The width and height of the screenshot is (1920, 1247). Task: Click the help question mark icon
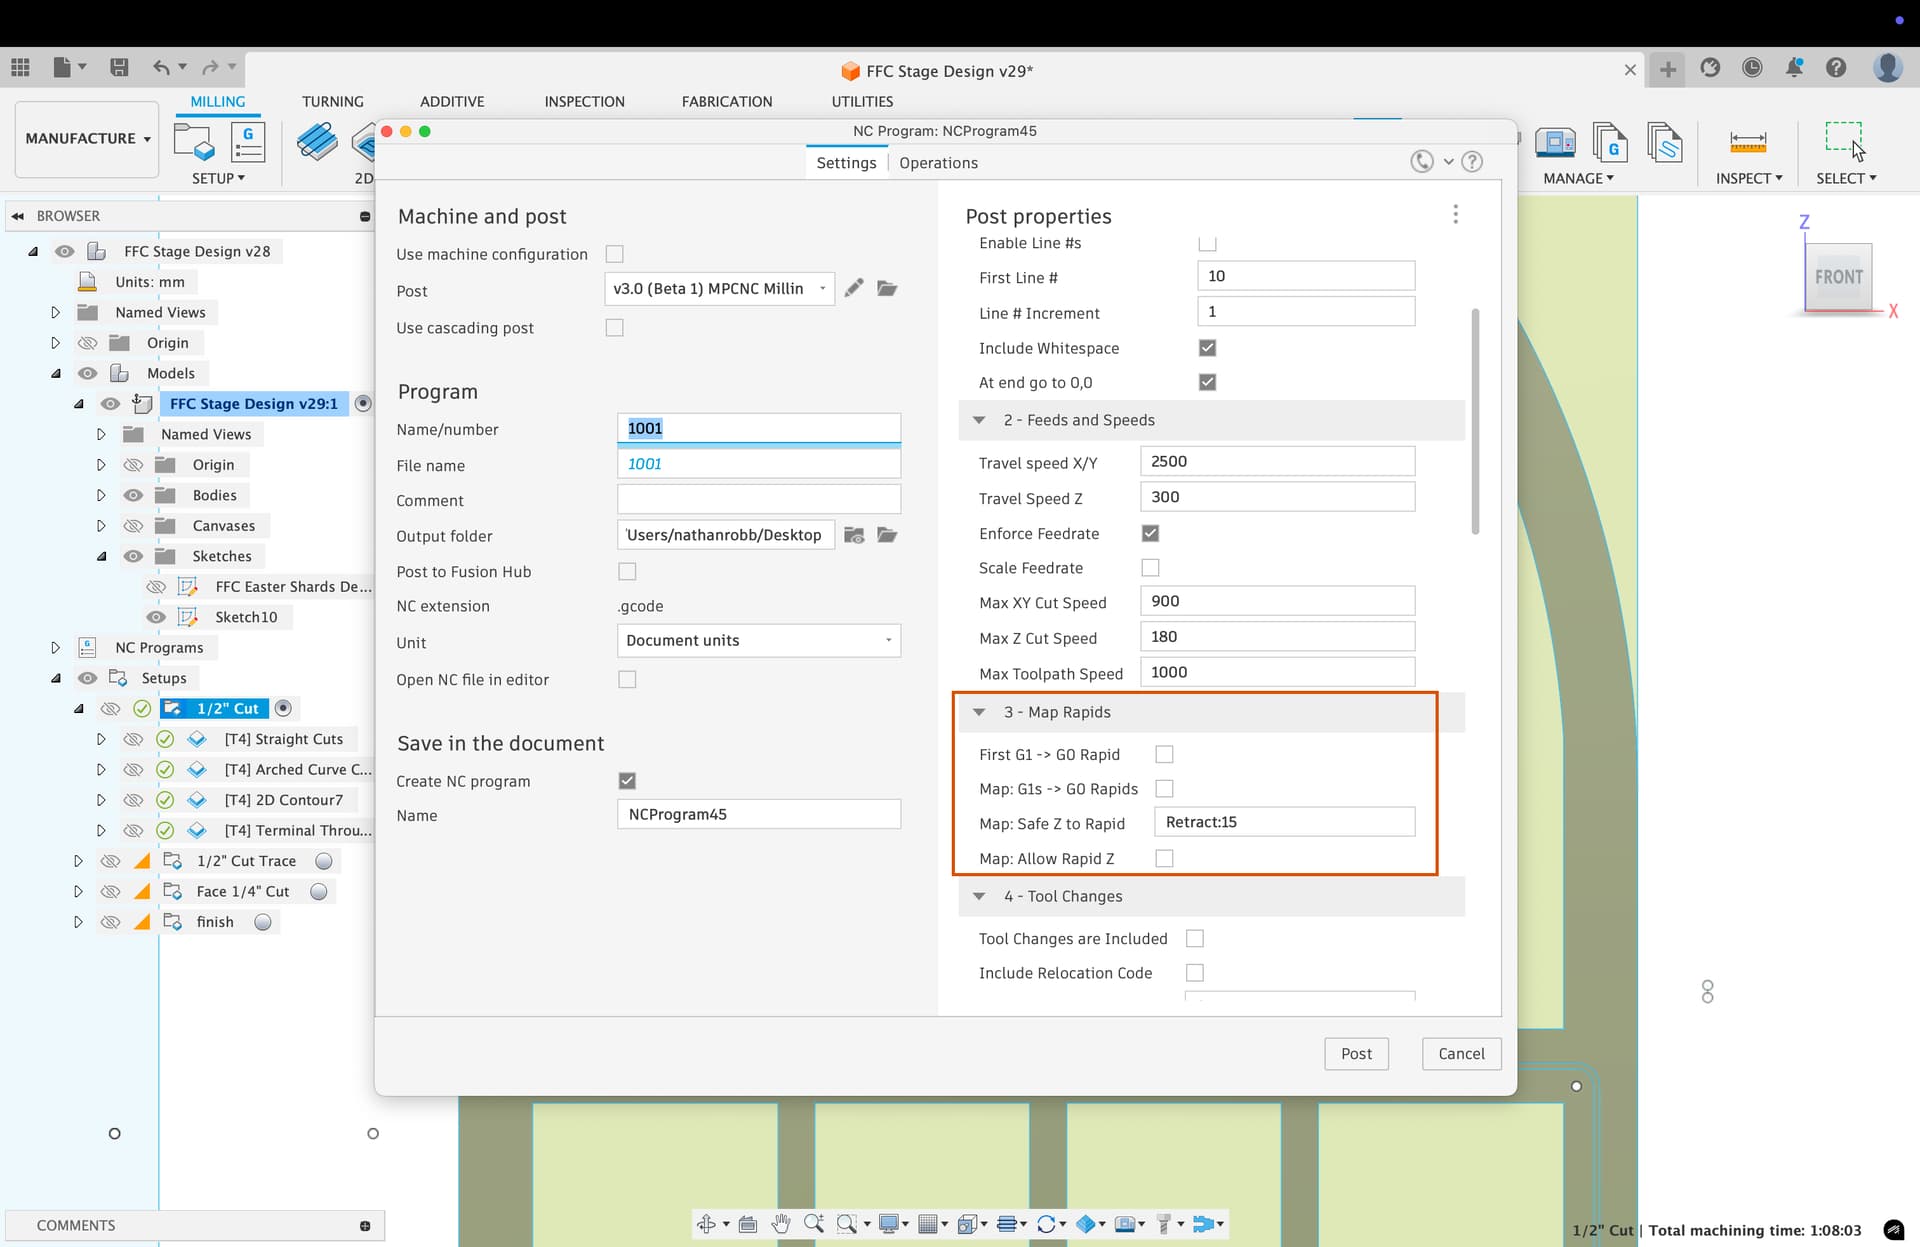[x=1836, y=68]
